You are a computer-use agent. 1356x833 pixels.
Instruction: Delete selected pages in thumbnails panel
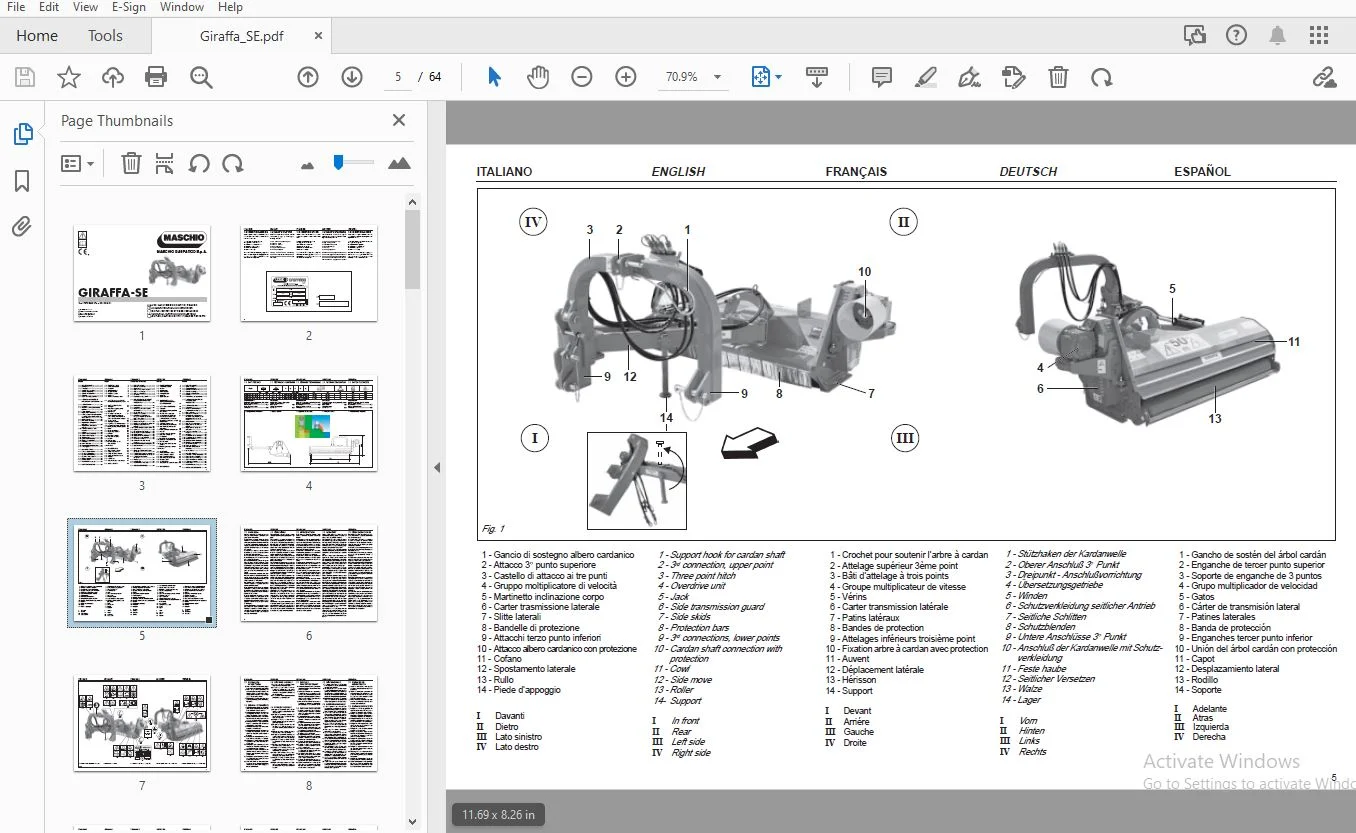pyautogui.click(x=131, y=163)
